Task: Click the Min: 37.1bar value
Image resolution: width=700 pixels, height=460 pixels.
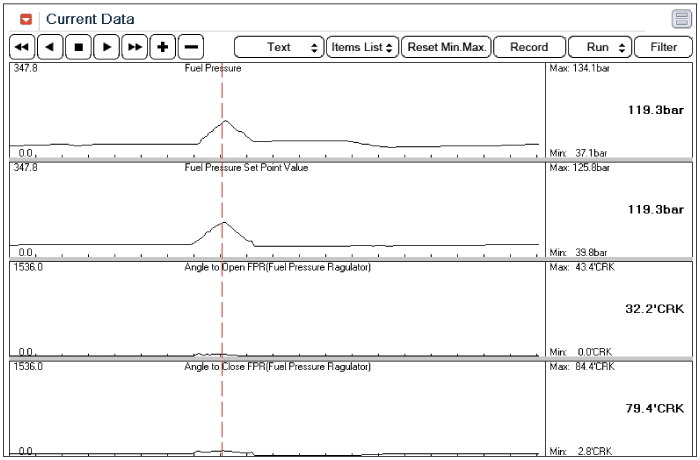Action: coord(578,153)
